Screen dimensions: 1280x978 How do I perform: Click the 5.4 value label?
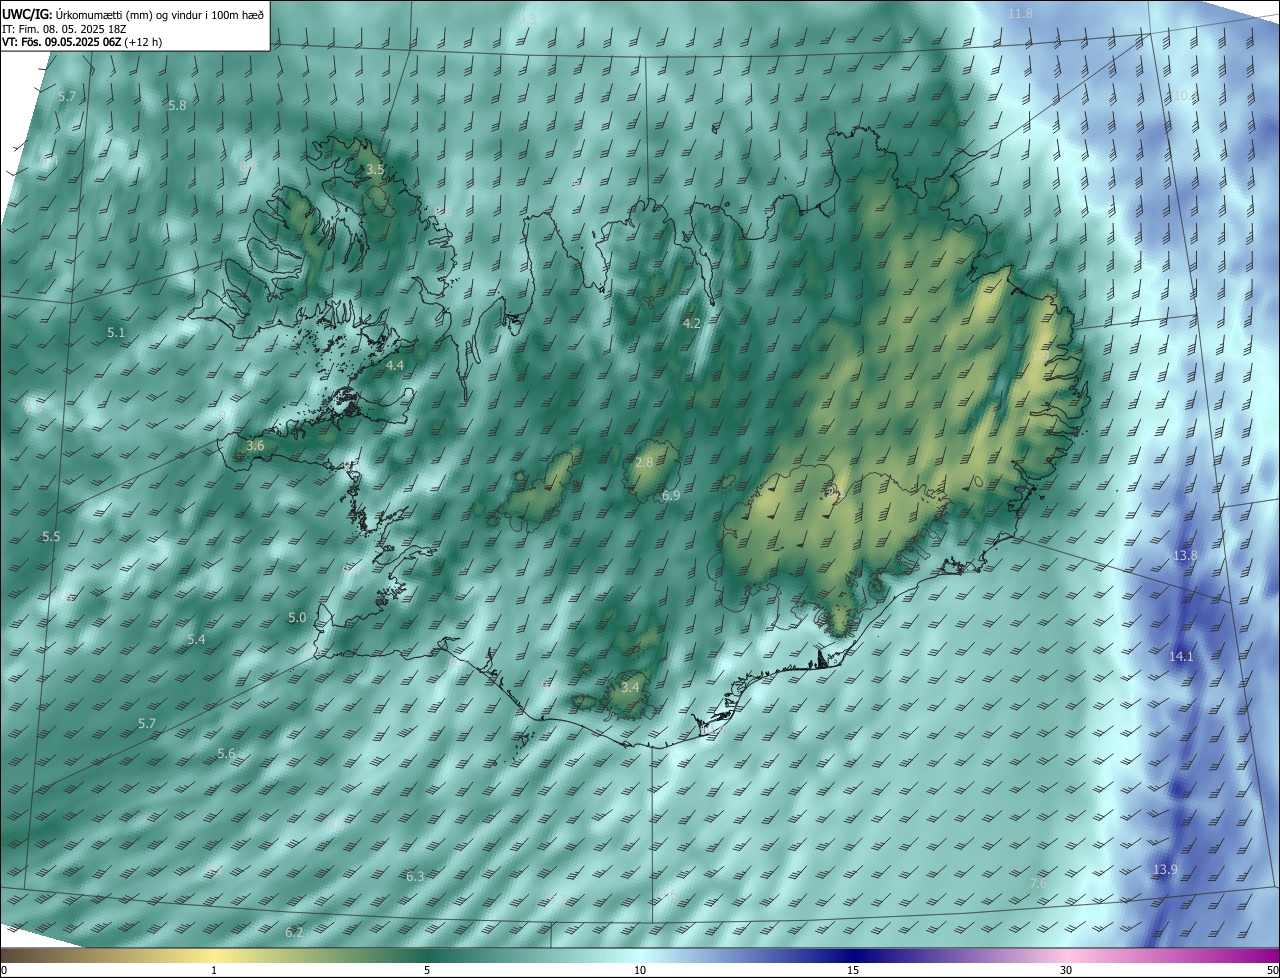pos(196,639)
